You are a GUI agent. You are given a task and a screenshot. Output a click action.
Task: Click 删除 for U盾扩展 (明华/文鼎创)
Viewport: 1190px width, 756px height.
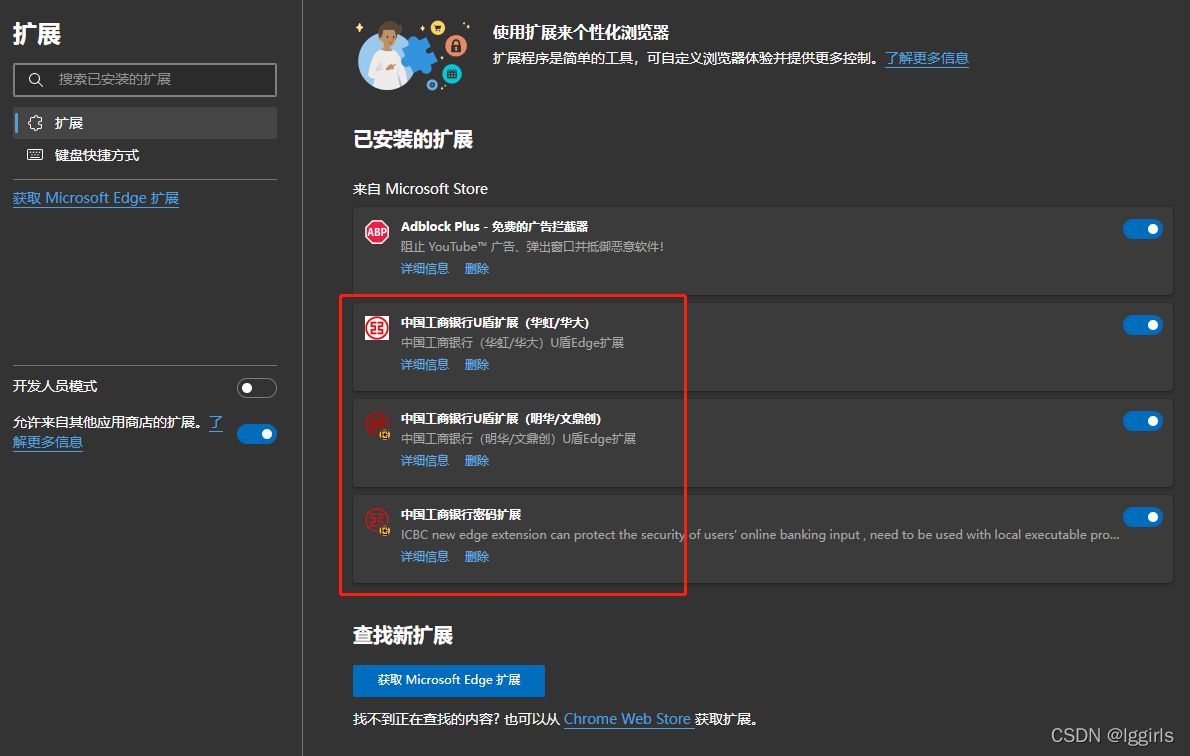coord(477,461)
